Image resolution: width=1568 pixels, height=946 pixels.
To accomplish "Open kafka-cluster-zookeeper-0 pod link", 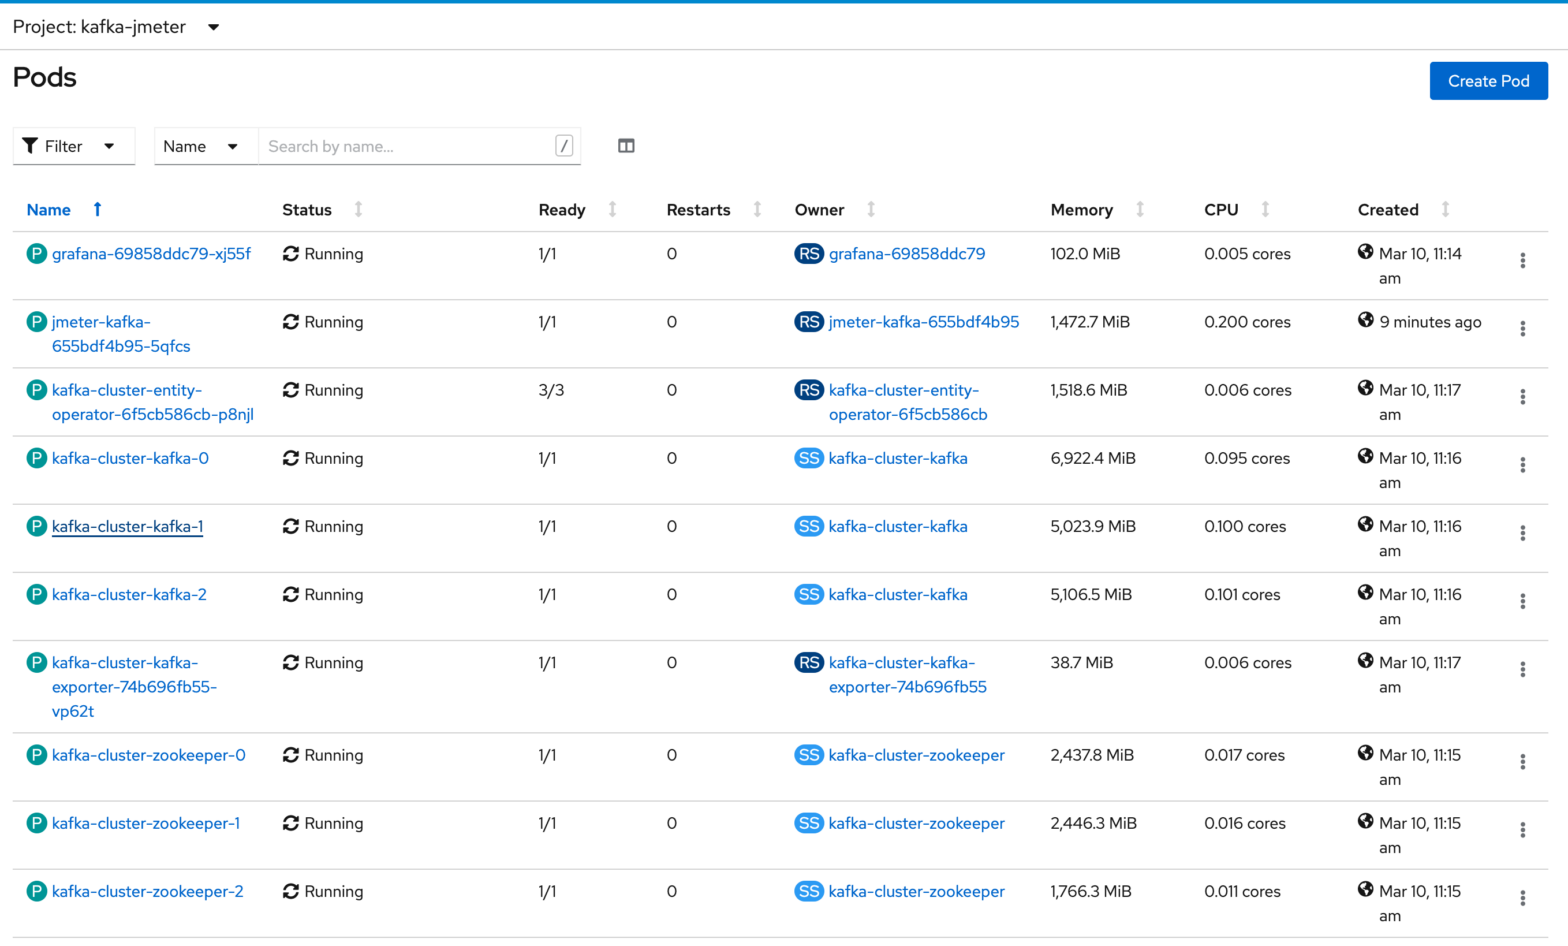I will (148, 755).
